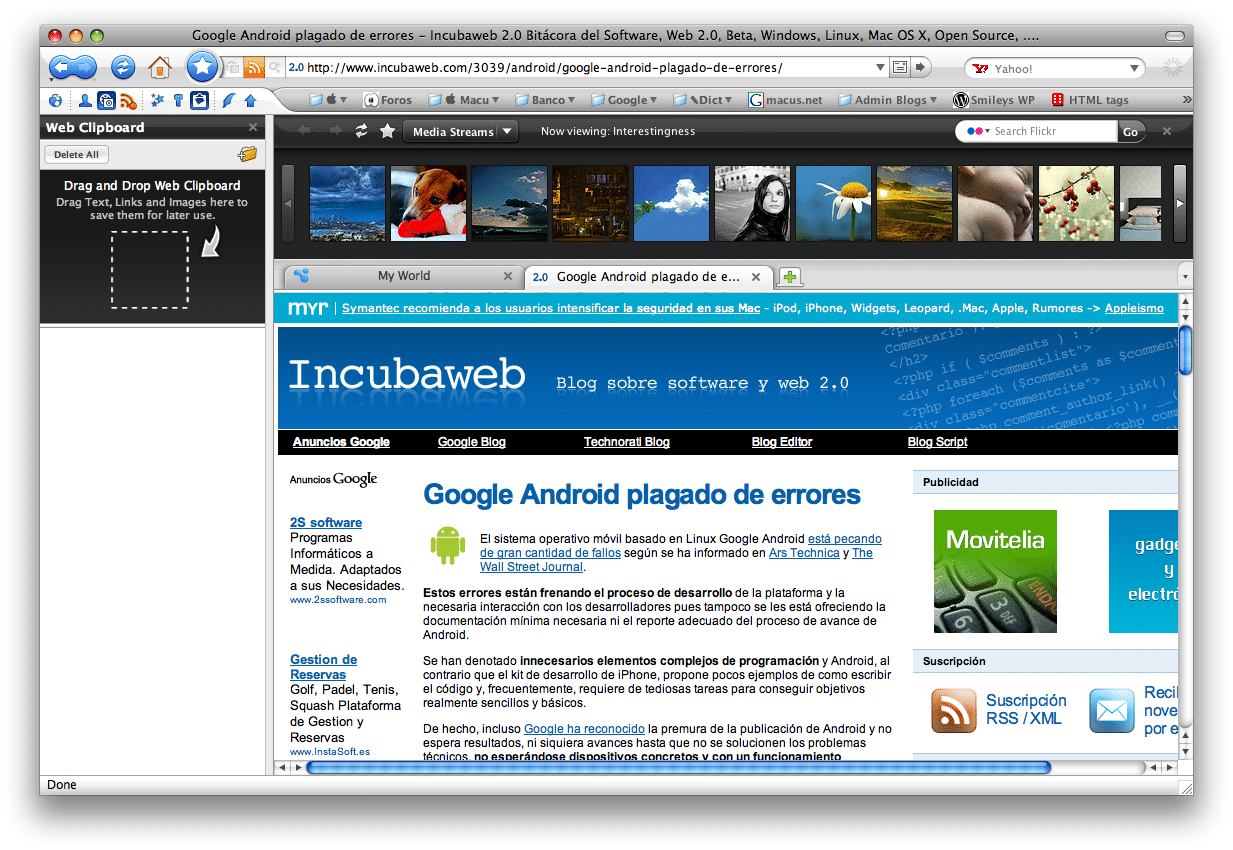Viewport: 1233px width, 850px height.
Task: Open the dog with red toy thumbnail
Action: coord(428,203)
